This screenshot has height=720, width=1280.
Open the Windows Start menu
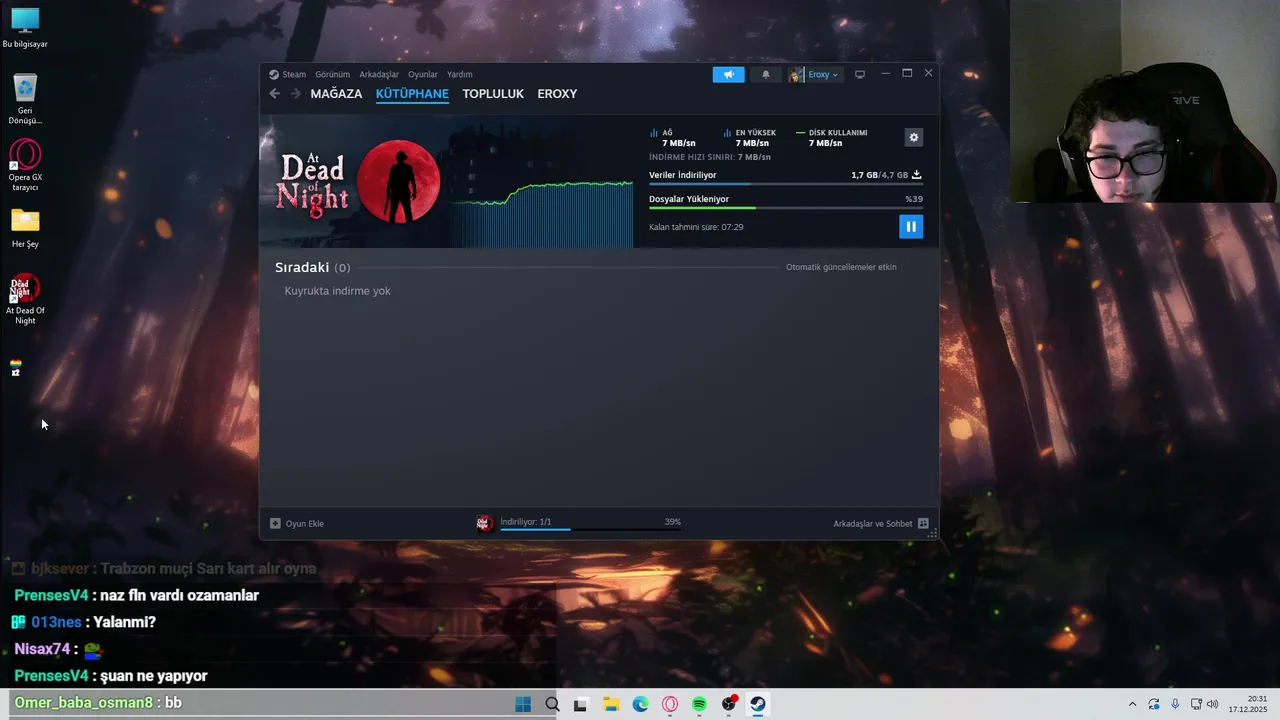pyautogui.click(x=523, y=704)
